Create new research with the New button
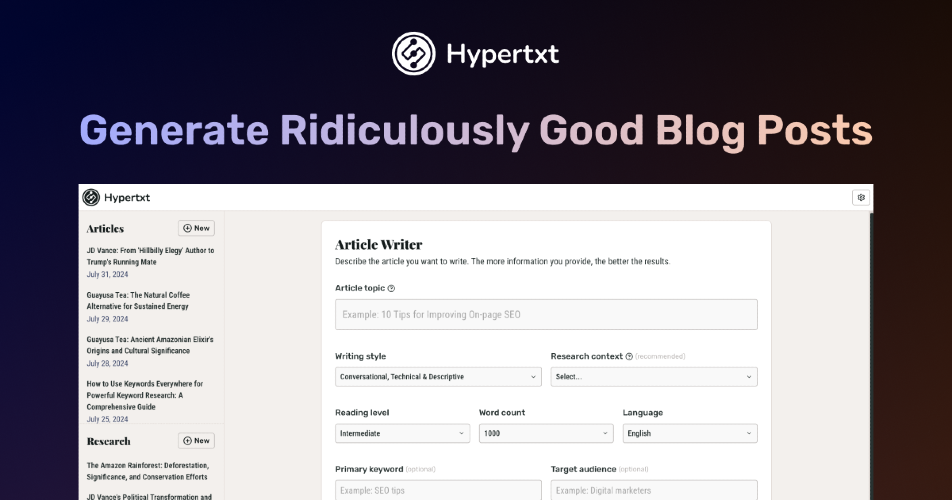This screenshot has width=952, height=500. (196, 441)
